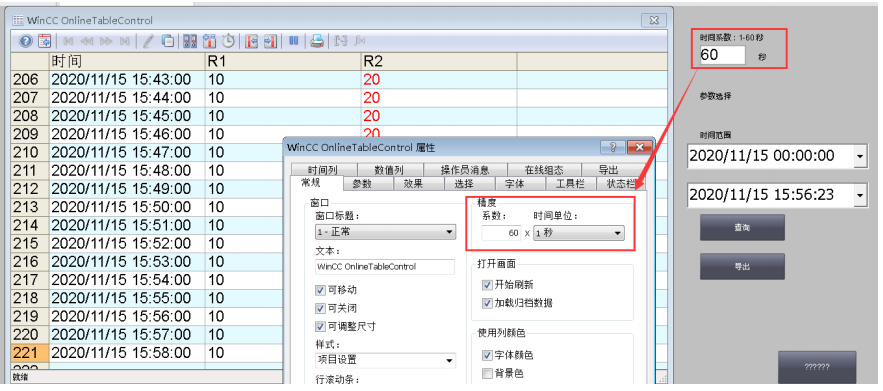Image resolution: width=883 pixels, height=391 pixels.
Task: Click the pause update toolbar icon
Action: (293, 41)
